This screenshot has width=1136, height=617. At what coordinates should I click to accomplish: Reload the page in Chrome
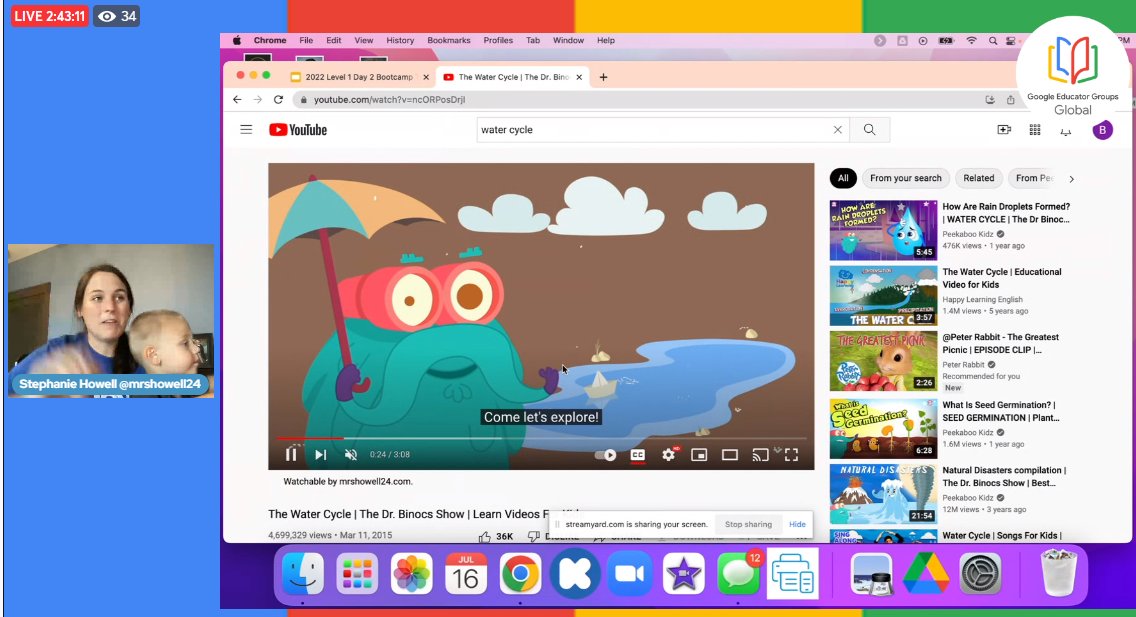(x=278, y=99)
